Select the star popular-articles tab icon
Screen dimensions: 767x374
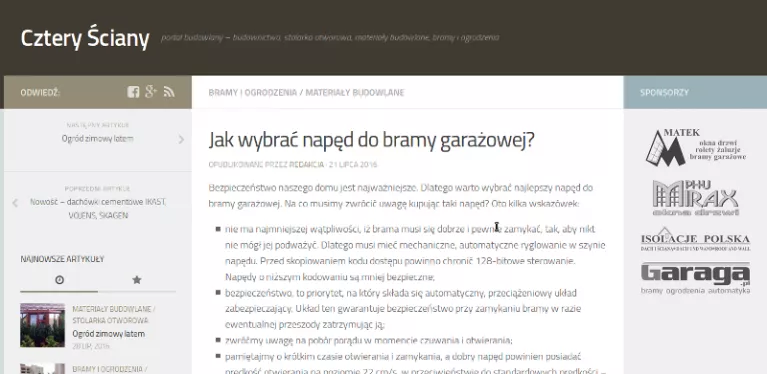click(x=137, y=280)
